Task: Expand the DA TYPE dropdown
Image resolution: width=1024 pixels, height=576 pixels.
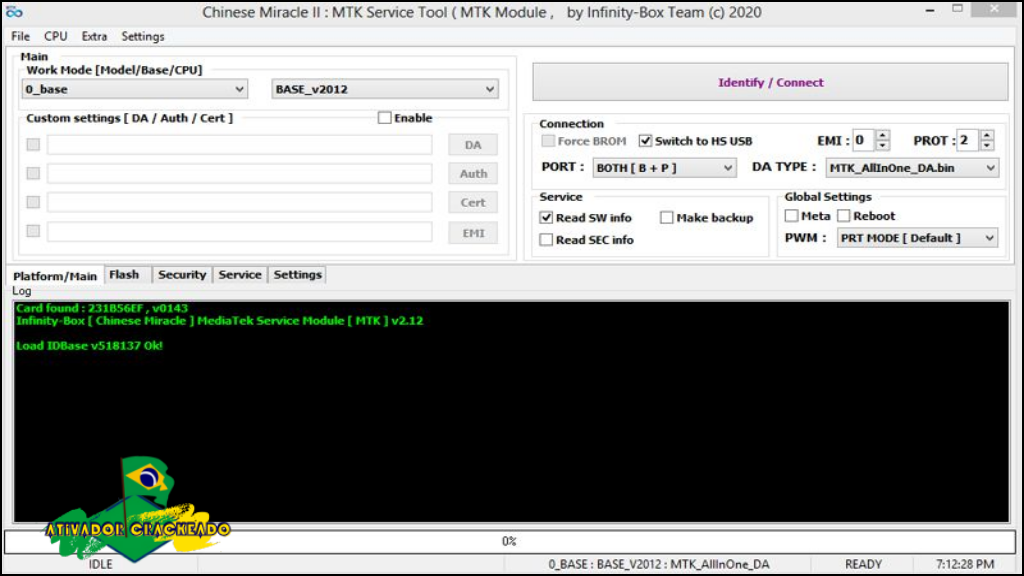Action: pyautogui.click(x=912, y=168)
